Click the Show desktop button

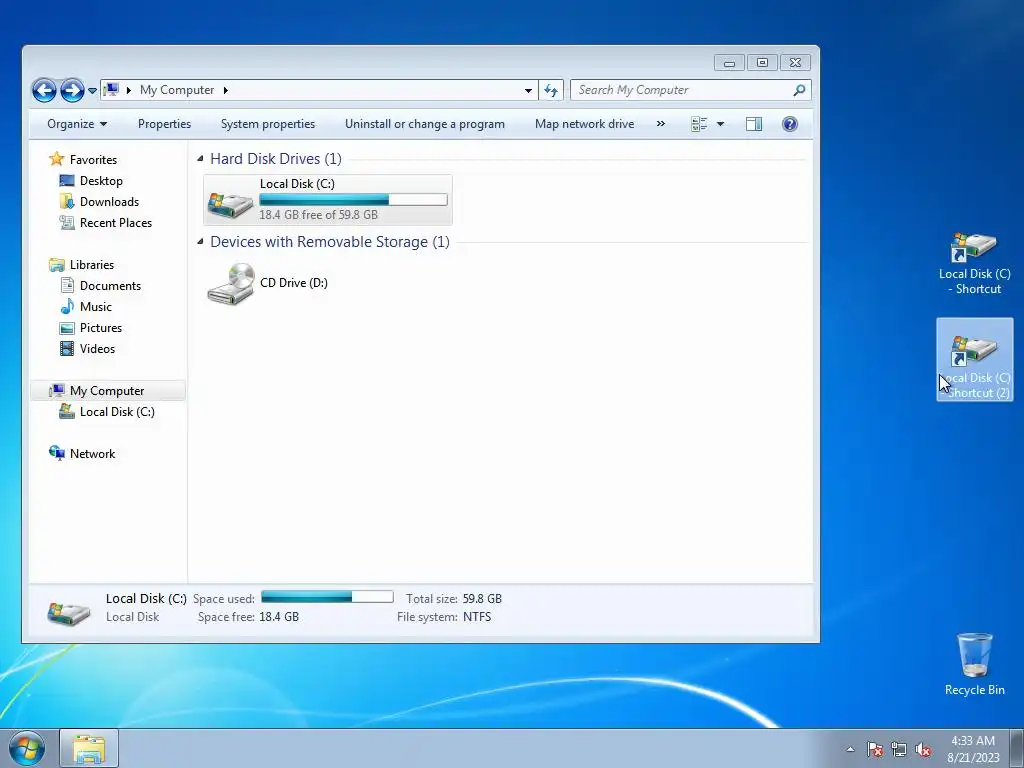point(1017,748)
